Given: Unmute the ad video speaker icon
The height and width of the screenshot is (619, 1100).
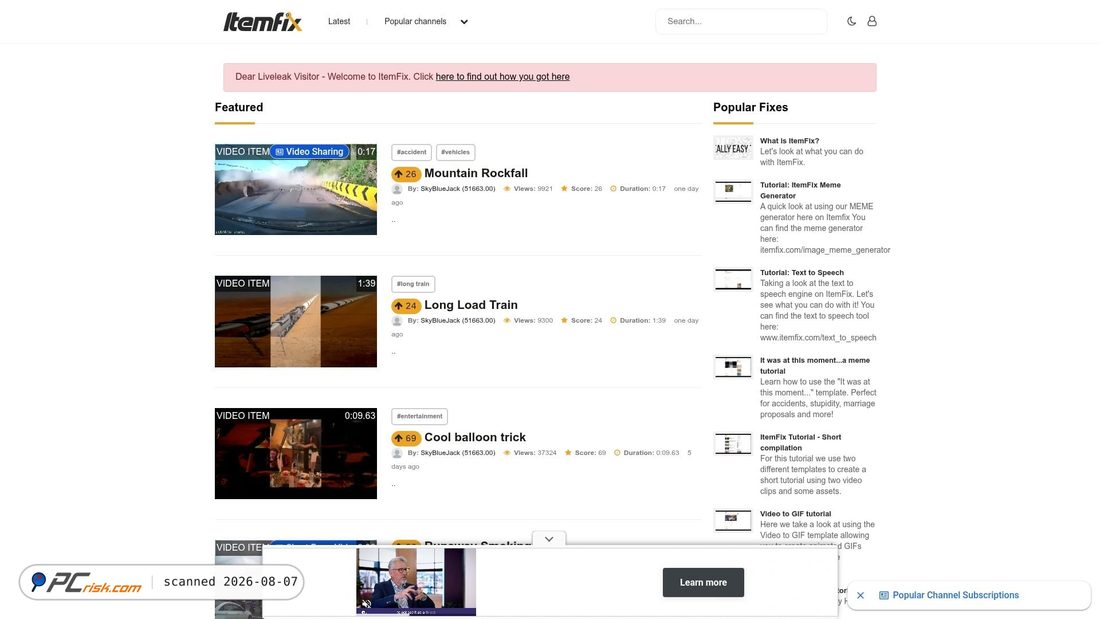Looking at the screenshot, I should pyautogui.click(x=365, y=604).
